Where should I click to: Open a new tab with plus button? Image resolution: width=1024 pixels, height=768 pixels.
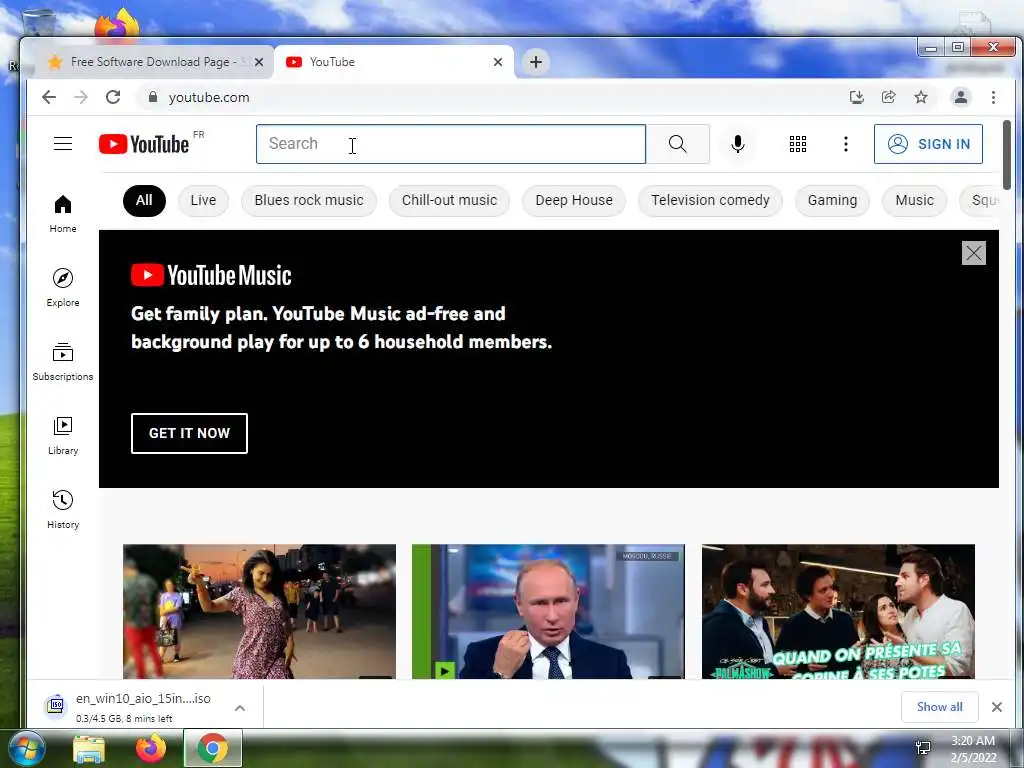[x=536, y=62]
